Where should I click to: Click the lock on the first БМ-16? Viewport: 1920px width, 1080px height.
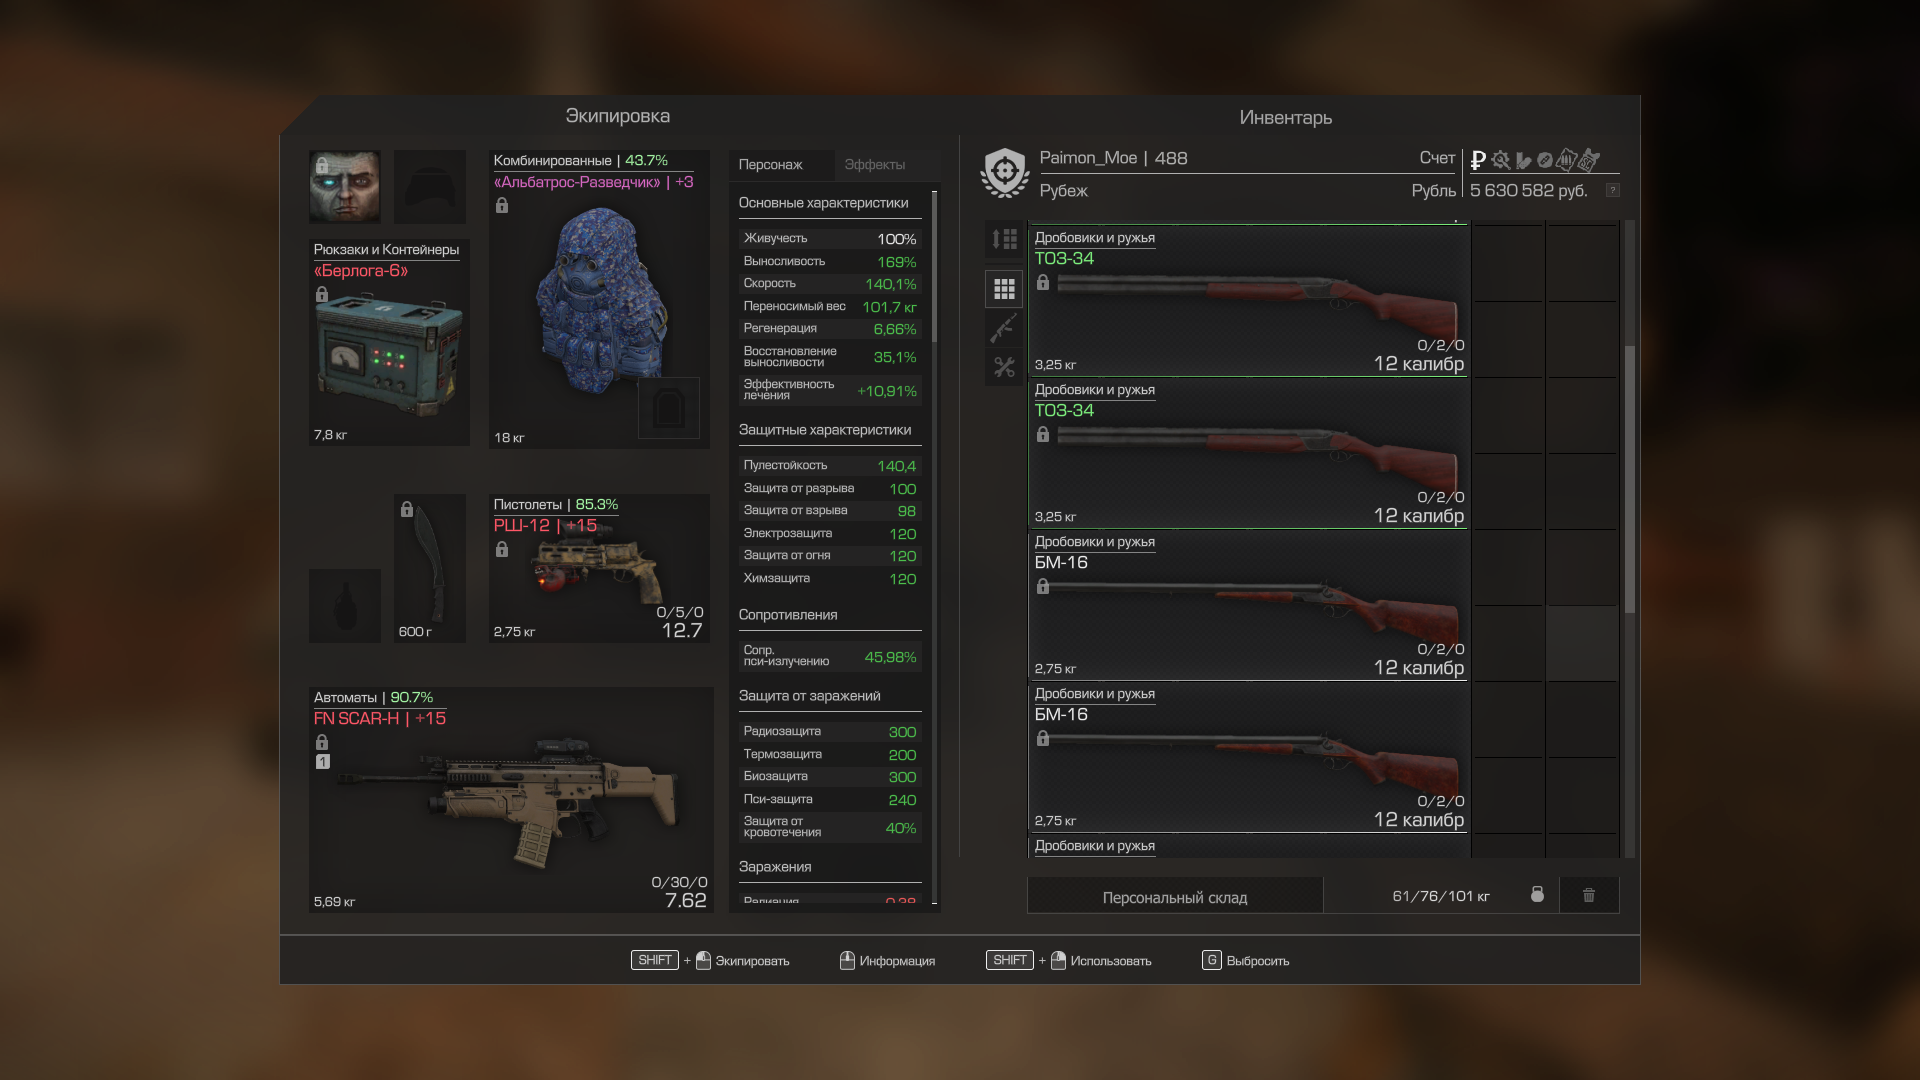point(1042,586)
